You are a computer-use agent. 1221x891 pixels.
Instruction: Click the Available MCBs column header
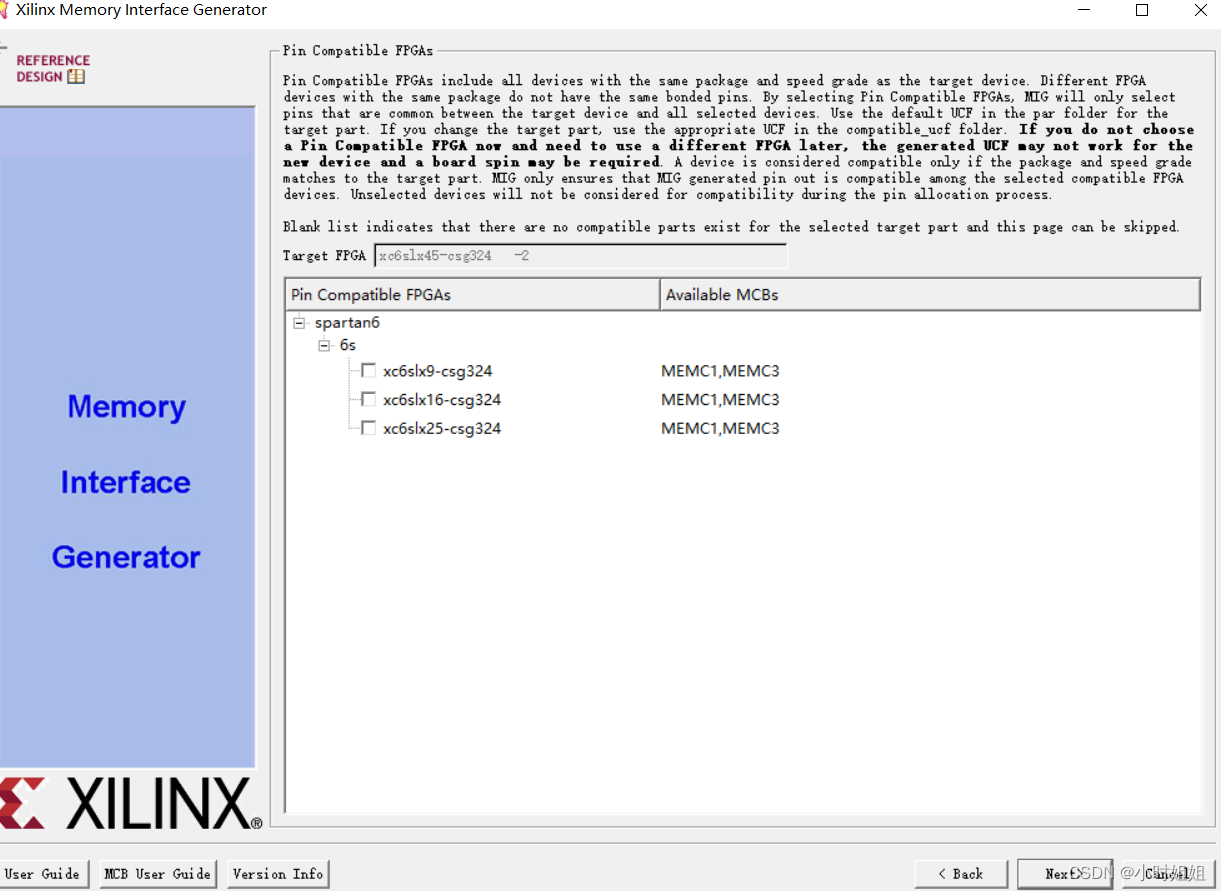pos(722,294)
